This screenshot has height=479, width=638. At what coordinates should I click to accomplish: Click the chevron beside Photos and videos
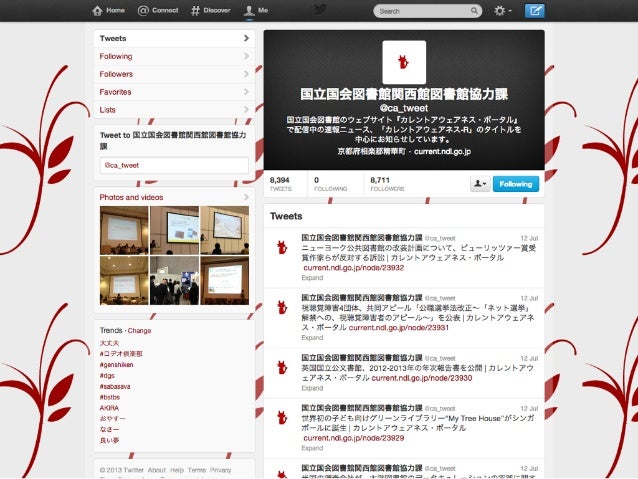(246, 197)
